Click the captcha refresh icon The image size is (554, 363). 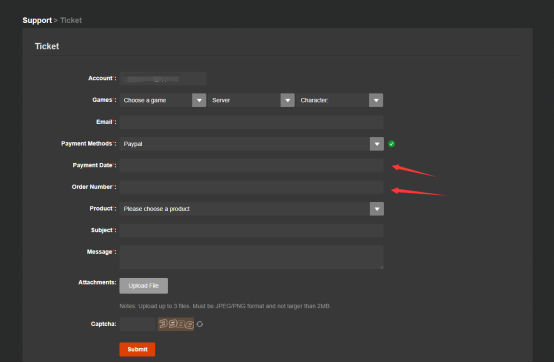click(x=200, y=324)
